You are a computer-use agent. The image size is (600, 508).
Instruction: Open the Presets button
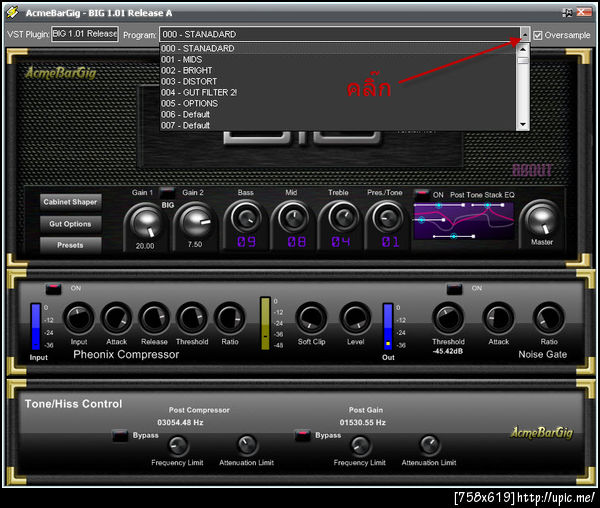(70, 245)
